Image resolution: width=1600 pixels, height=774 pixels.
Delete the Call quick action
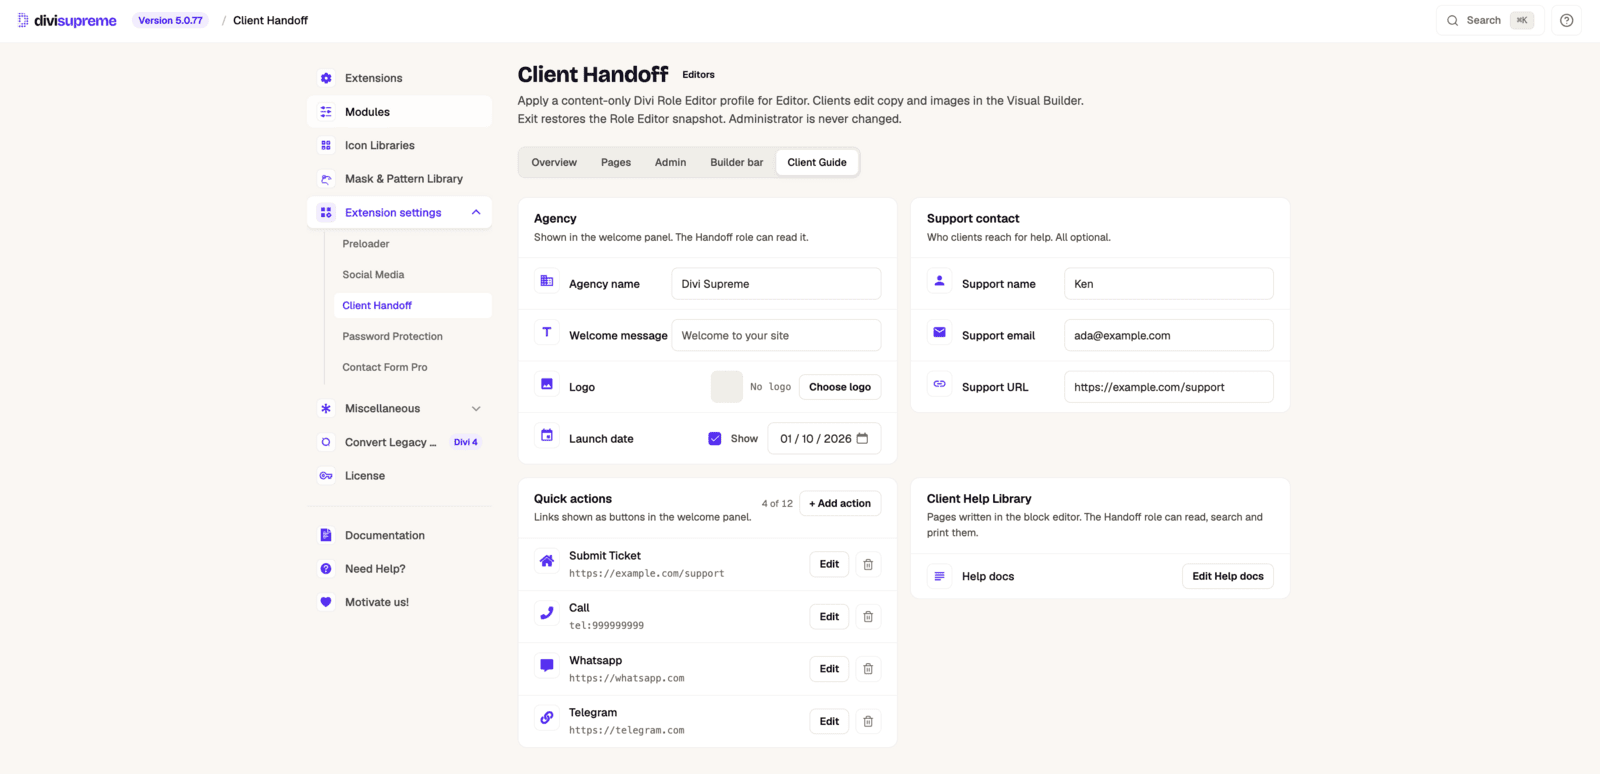[868, 617]
